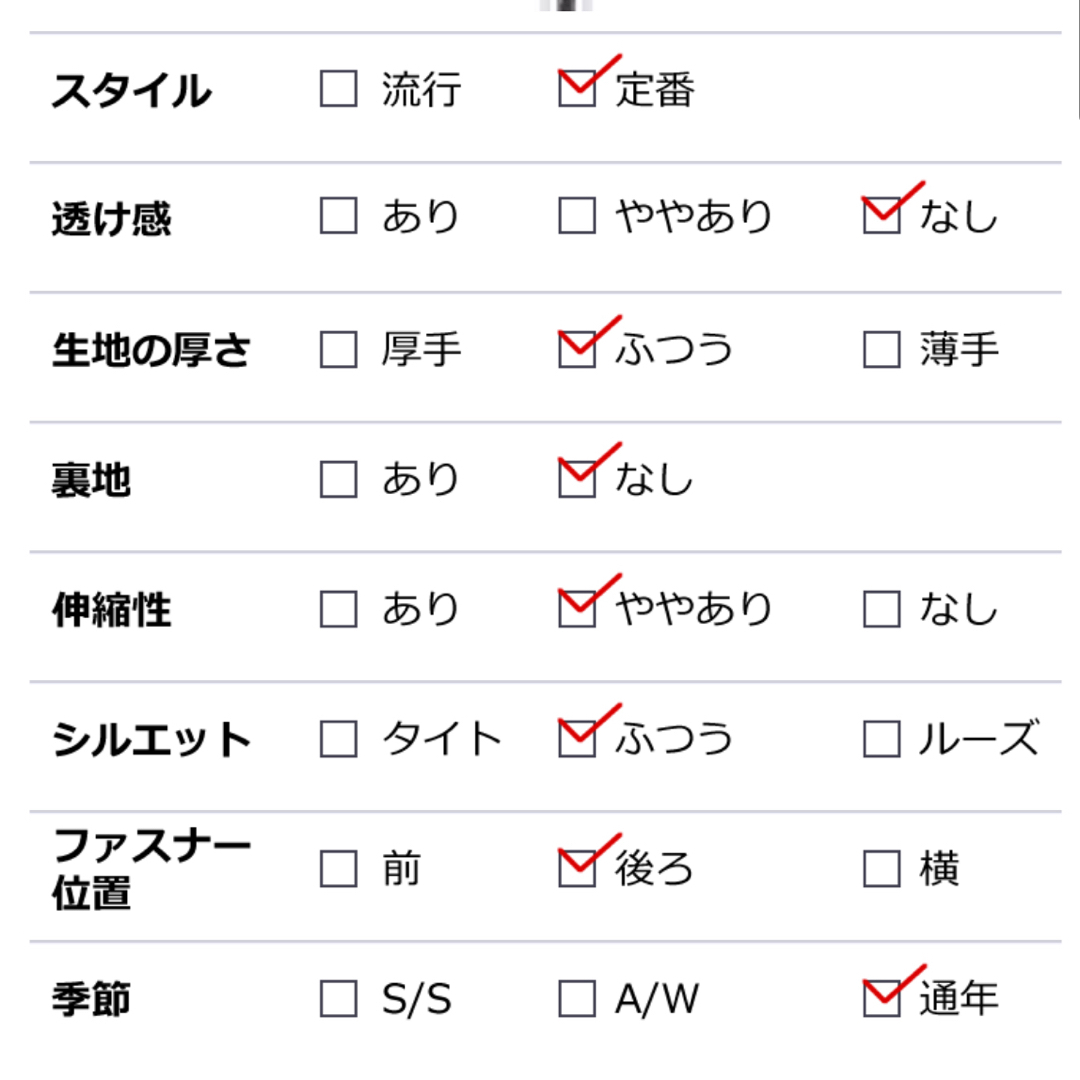Select ややあり checkbox for 透け感
Viewport: 1080px width, 1080px height.
point(577,216)
